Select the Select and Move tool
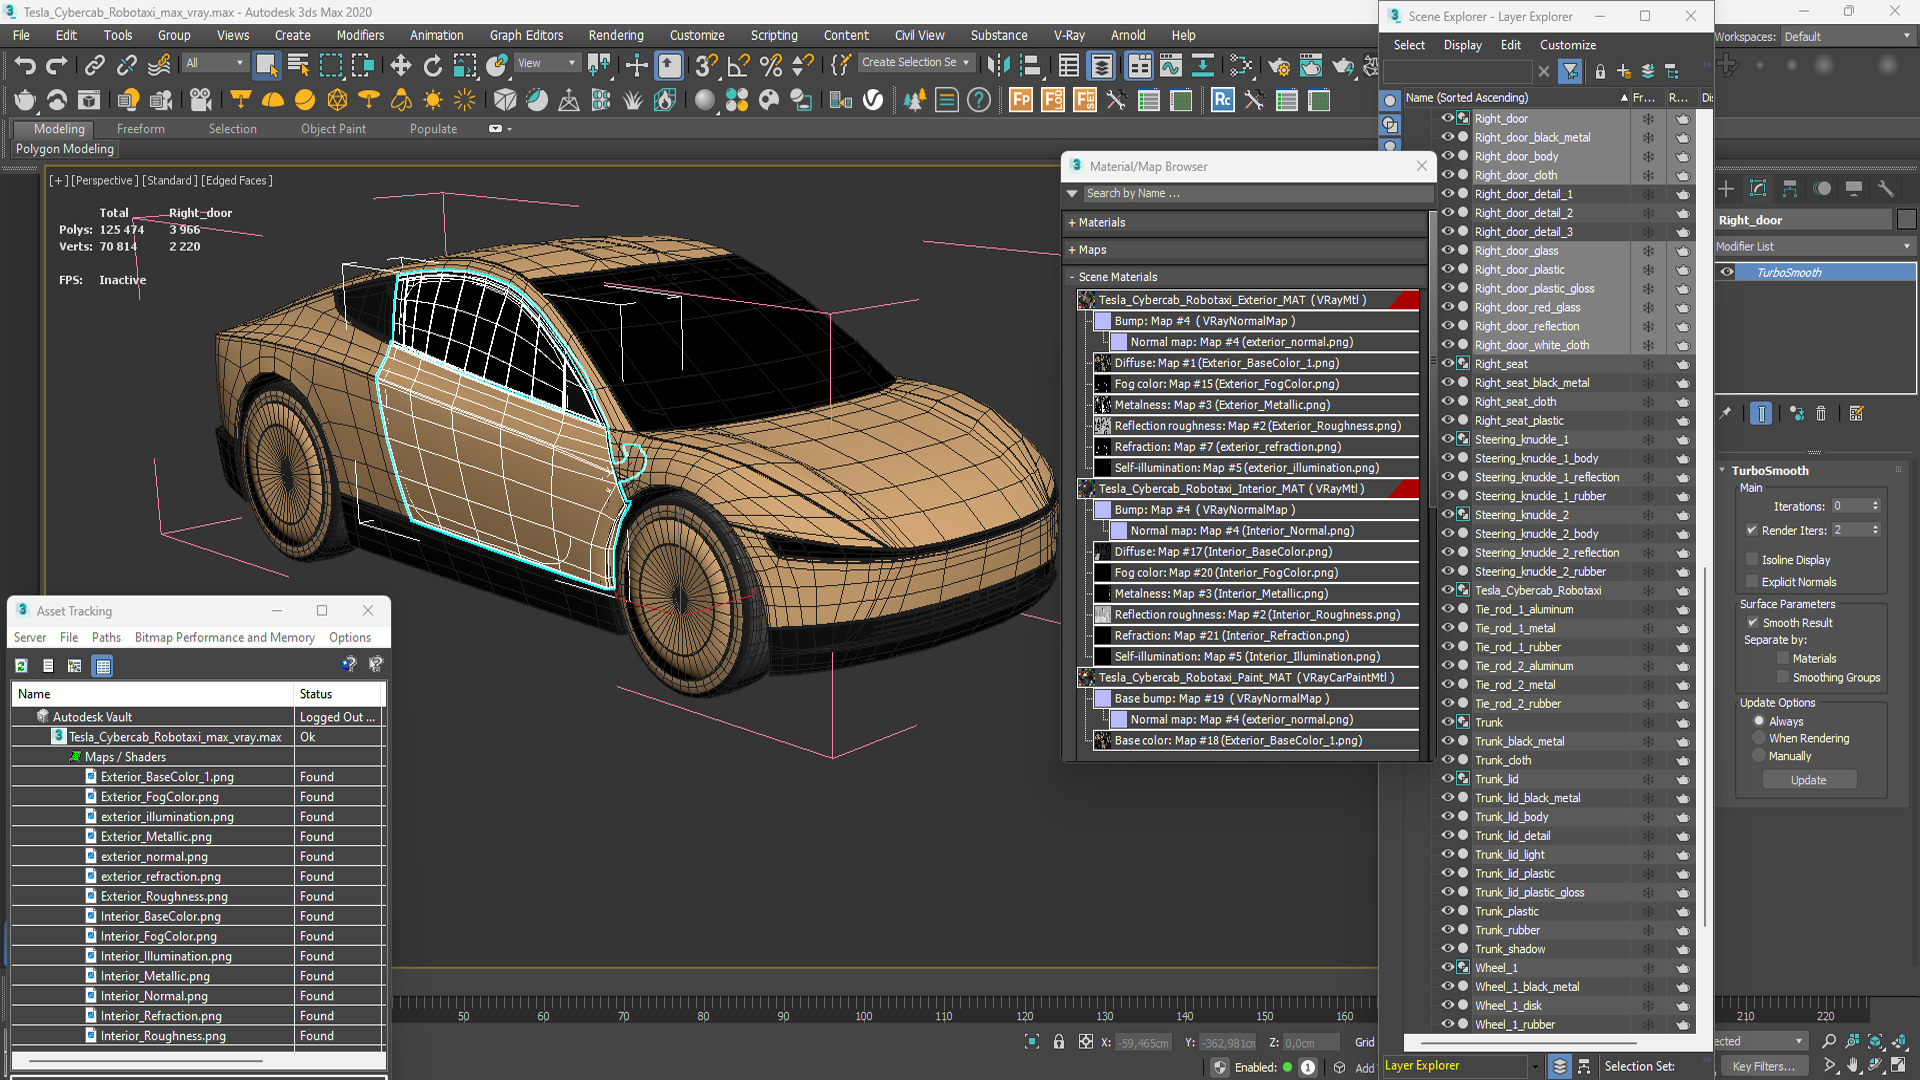Image resolution: width=1920 pixels, height=1080 pixels. pos(401,66)
